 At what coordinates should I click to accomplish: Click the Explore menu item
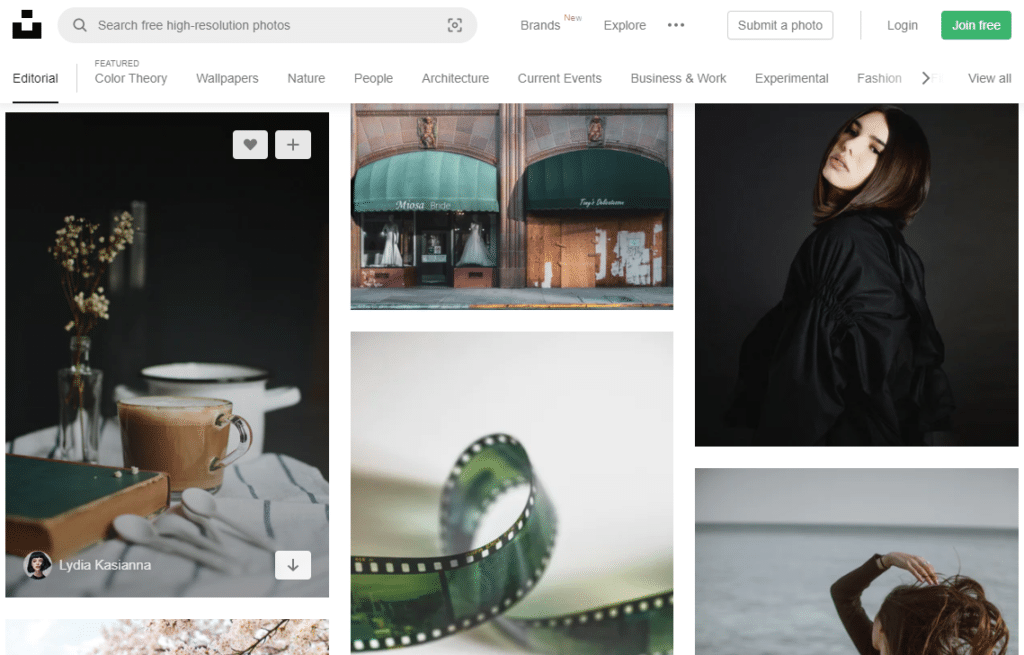click(624, 25)
